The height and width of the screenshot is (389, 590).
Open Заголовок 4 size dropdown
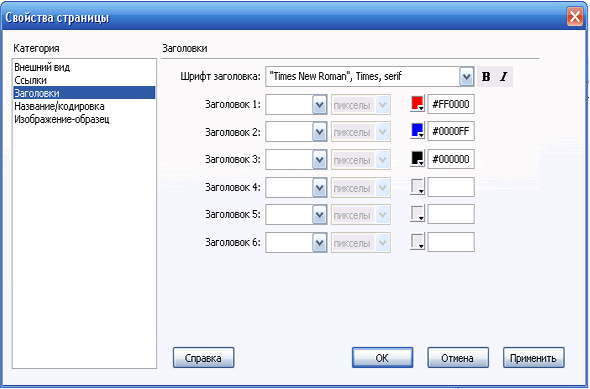click(x=319, y=187)
